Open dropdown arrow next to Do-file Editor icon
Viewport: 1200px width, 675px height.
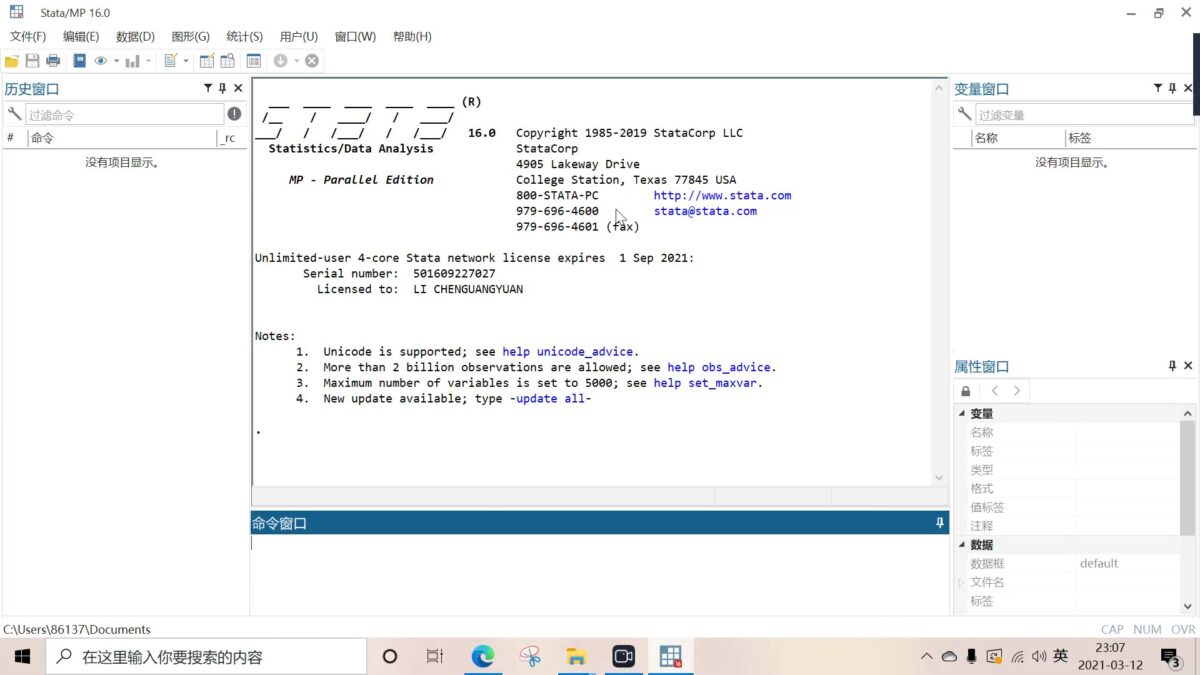tap(186, 61)
